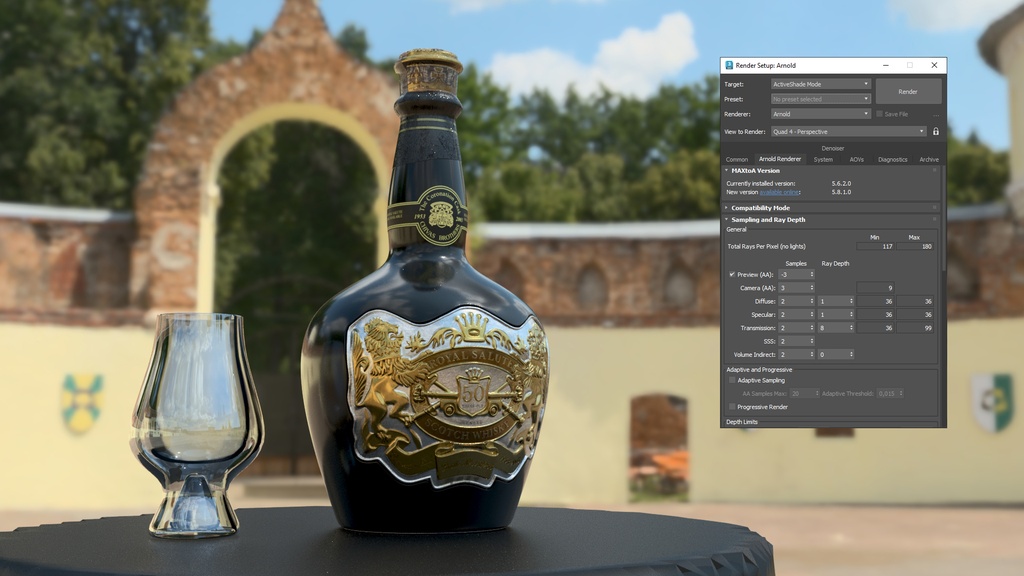Open the Target dropdown showing ActiveShade Mode
Screen dimensions: 1024x576
point(820,84)
